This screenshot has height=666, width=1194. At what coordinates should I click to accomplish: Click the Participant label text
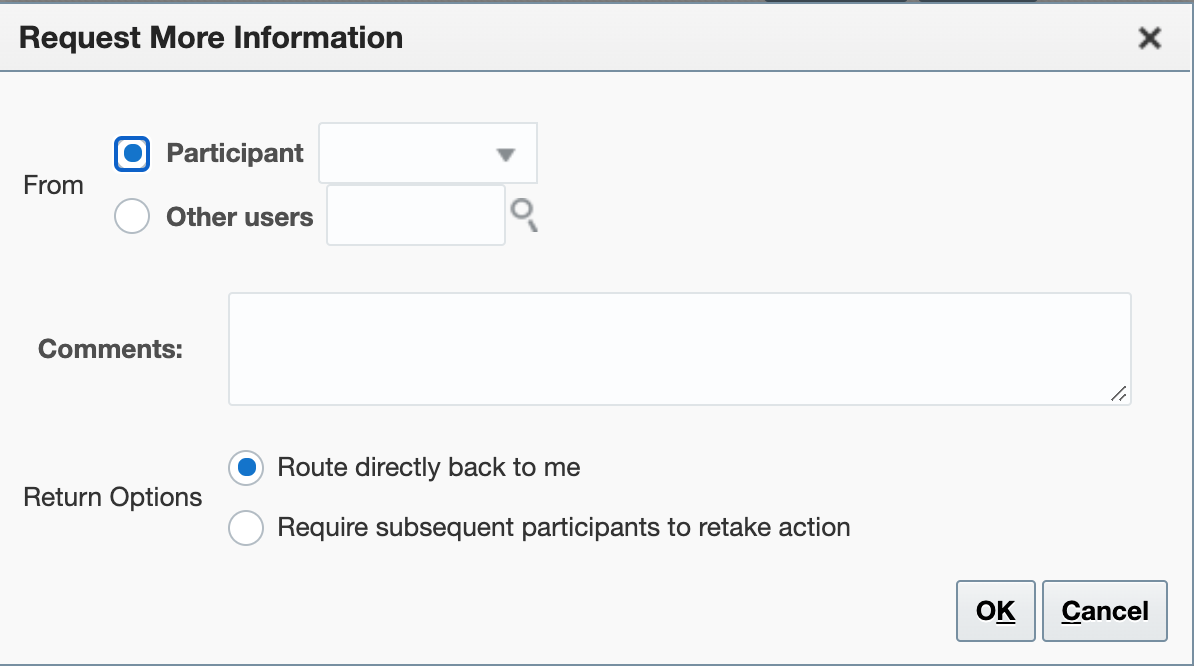coord(235,153)
